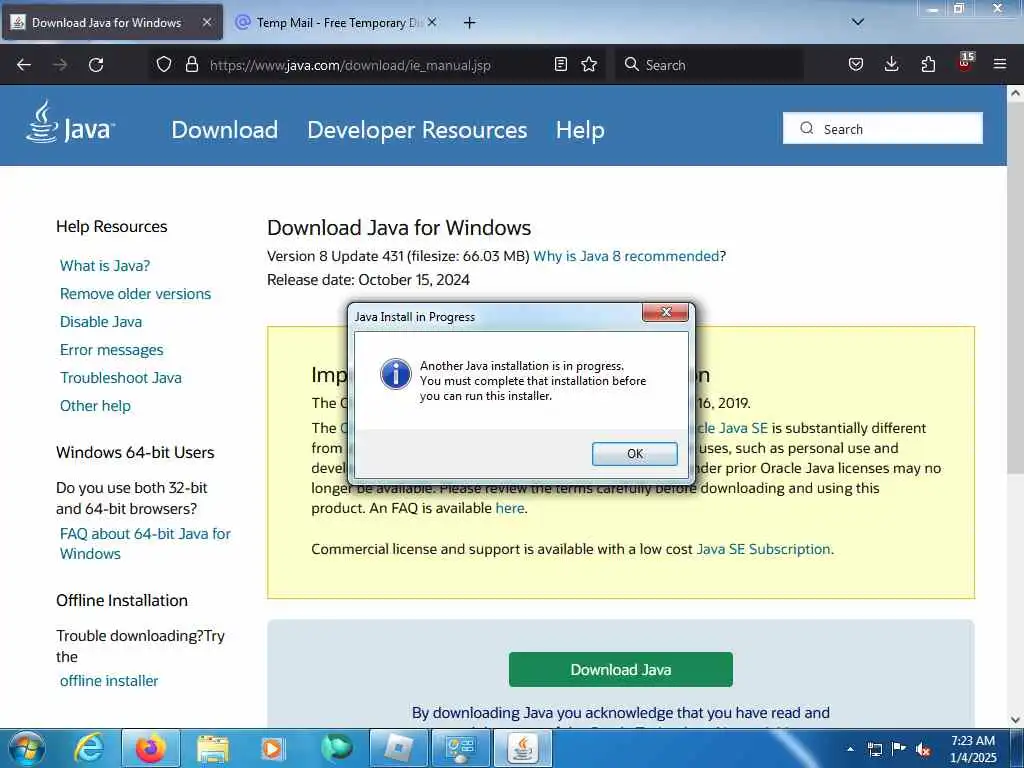Open the What is Java? link
Viewport: 1024px width, 768px height.
tap(104, 266)
